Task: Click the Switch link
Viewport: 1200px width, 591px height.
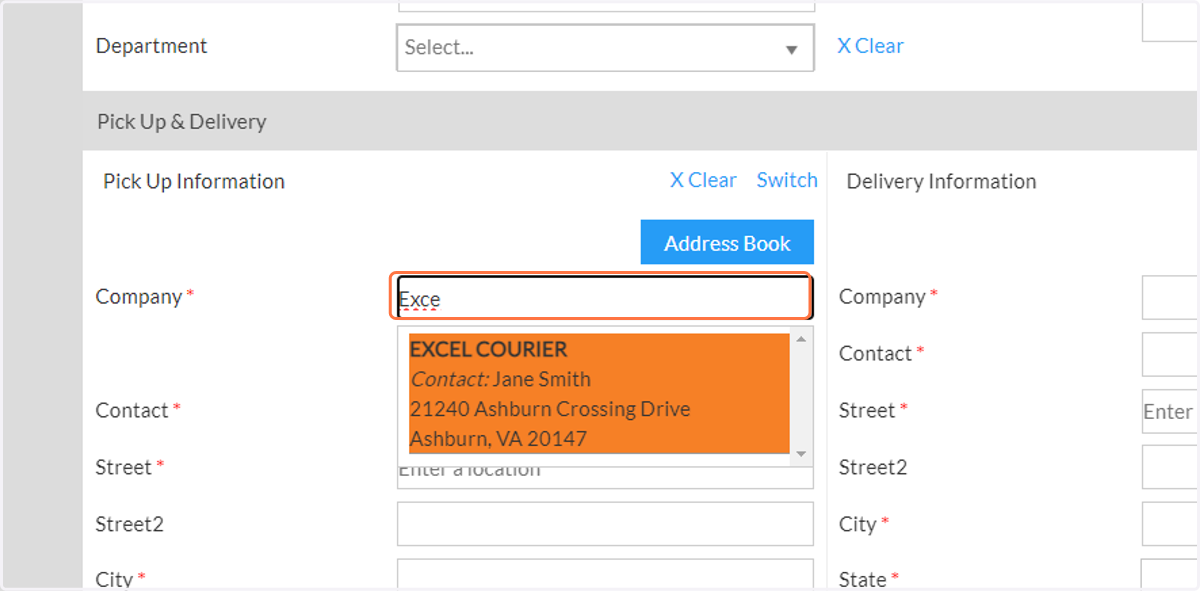Action: [x=787, y=180]
